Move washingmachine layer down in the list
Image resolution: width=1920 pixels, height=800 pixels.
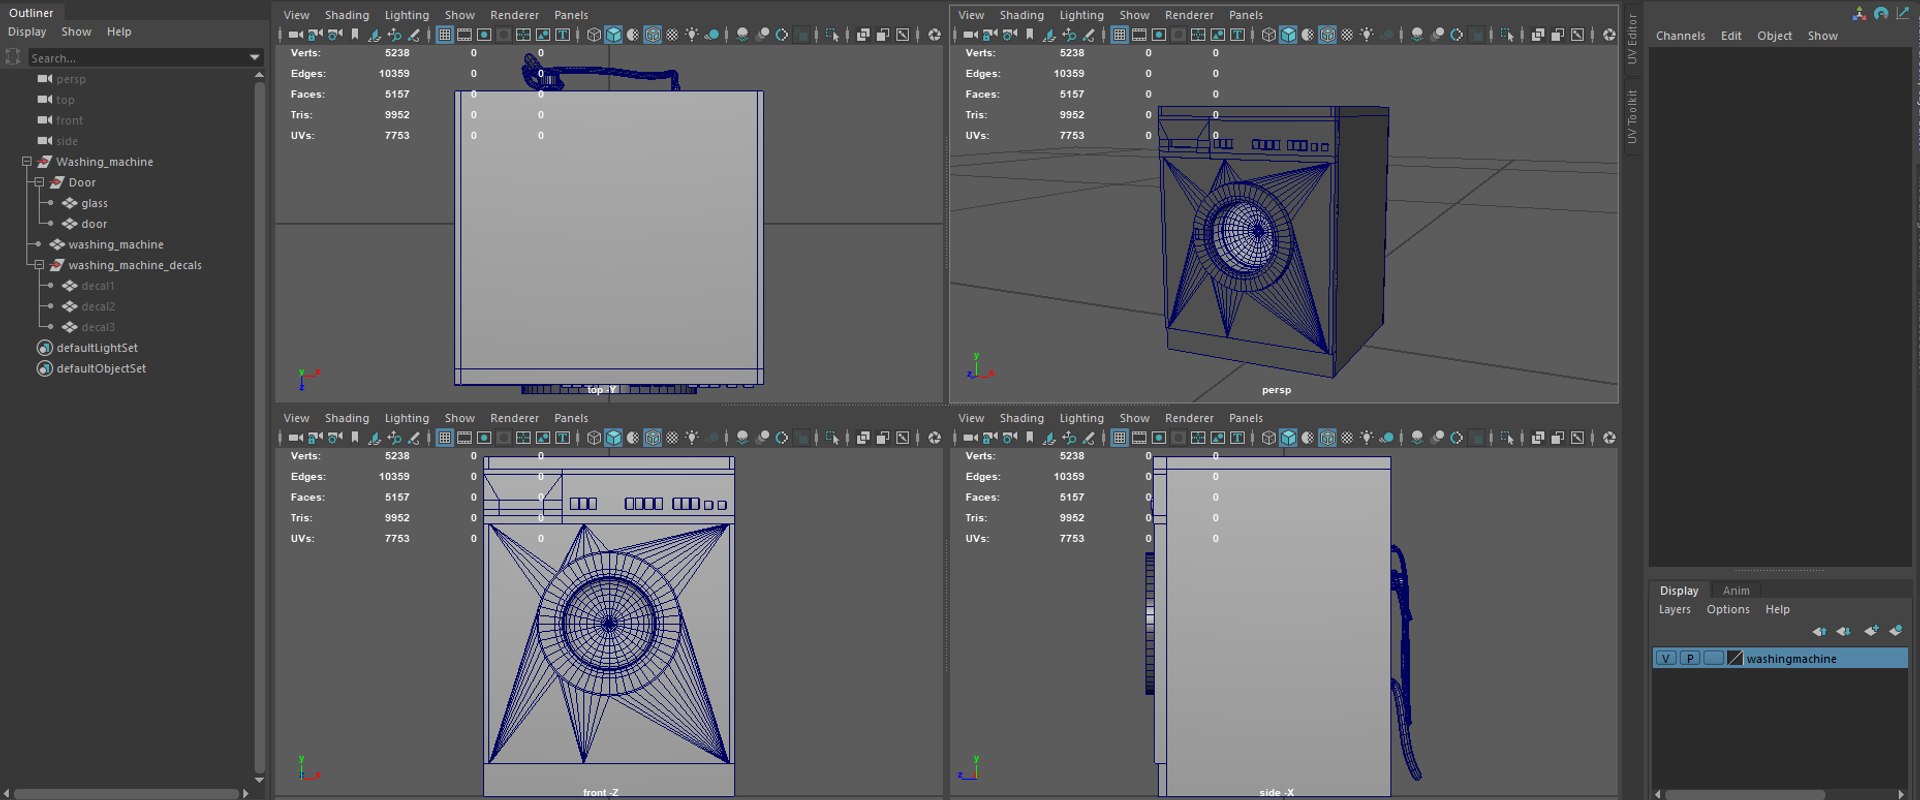pos(1843,631)
